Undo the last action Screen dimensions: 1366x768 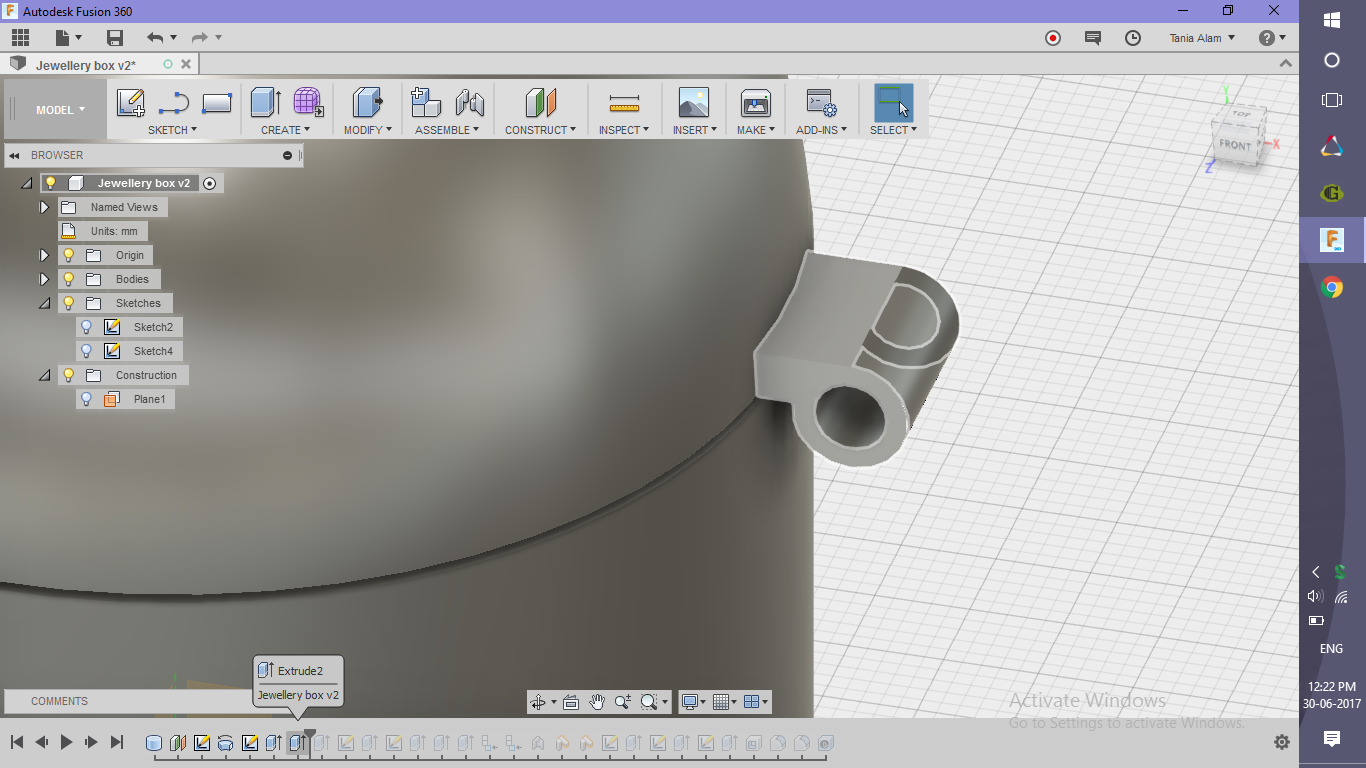pos(154,38)
